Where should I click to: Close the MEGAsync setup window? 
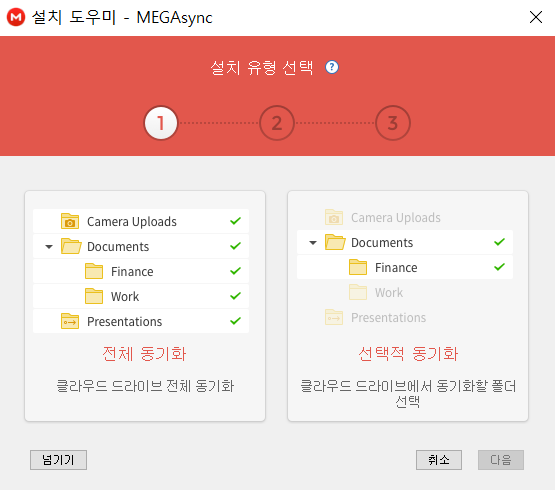(x=536, y=17)
